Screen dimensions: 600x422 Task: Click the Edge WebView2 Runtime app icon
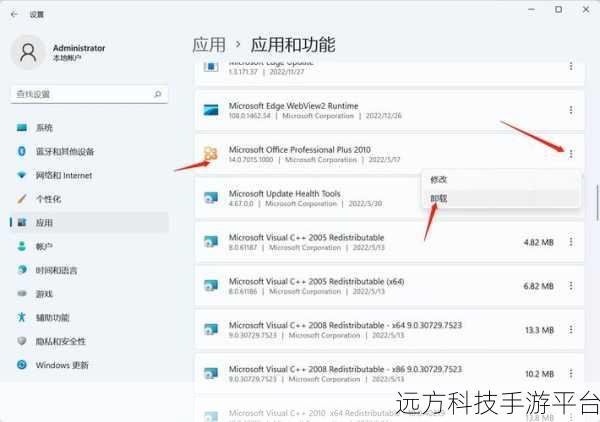pyautogui.click(x=211, y=110)
